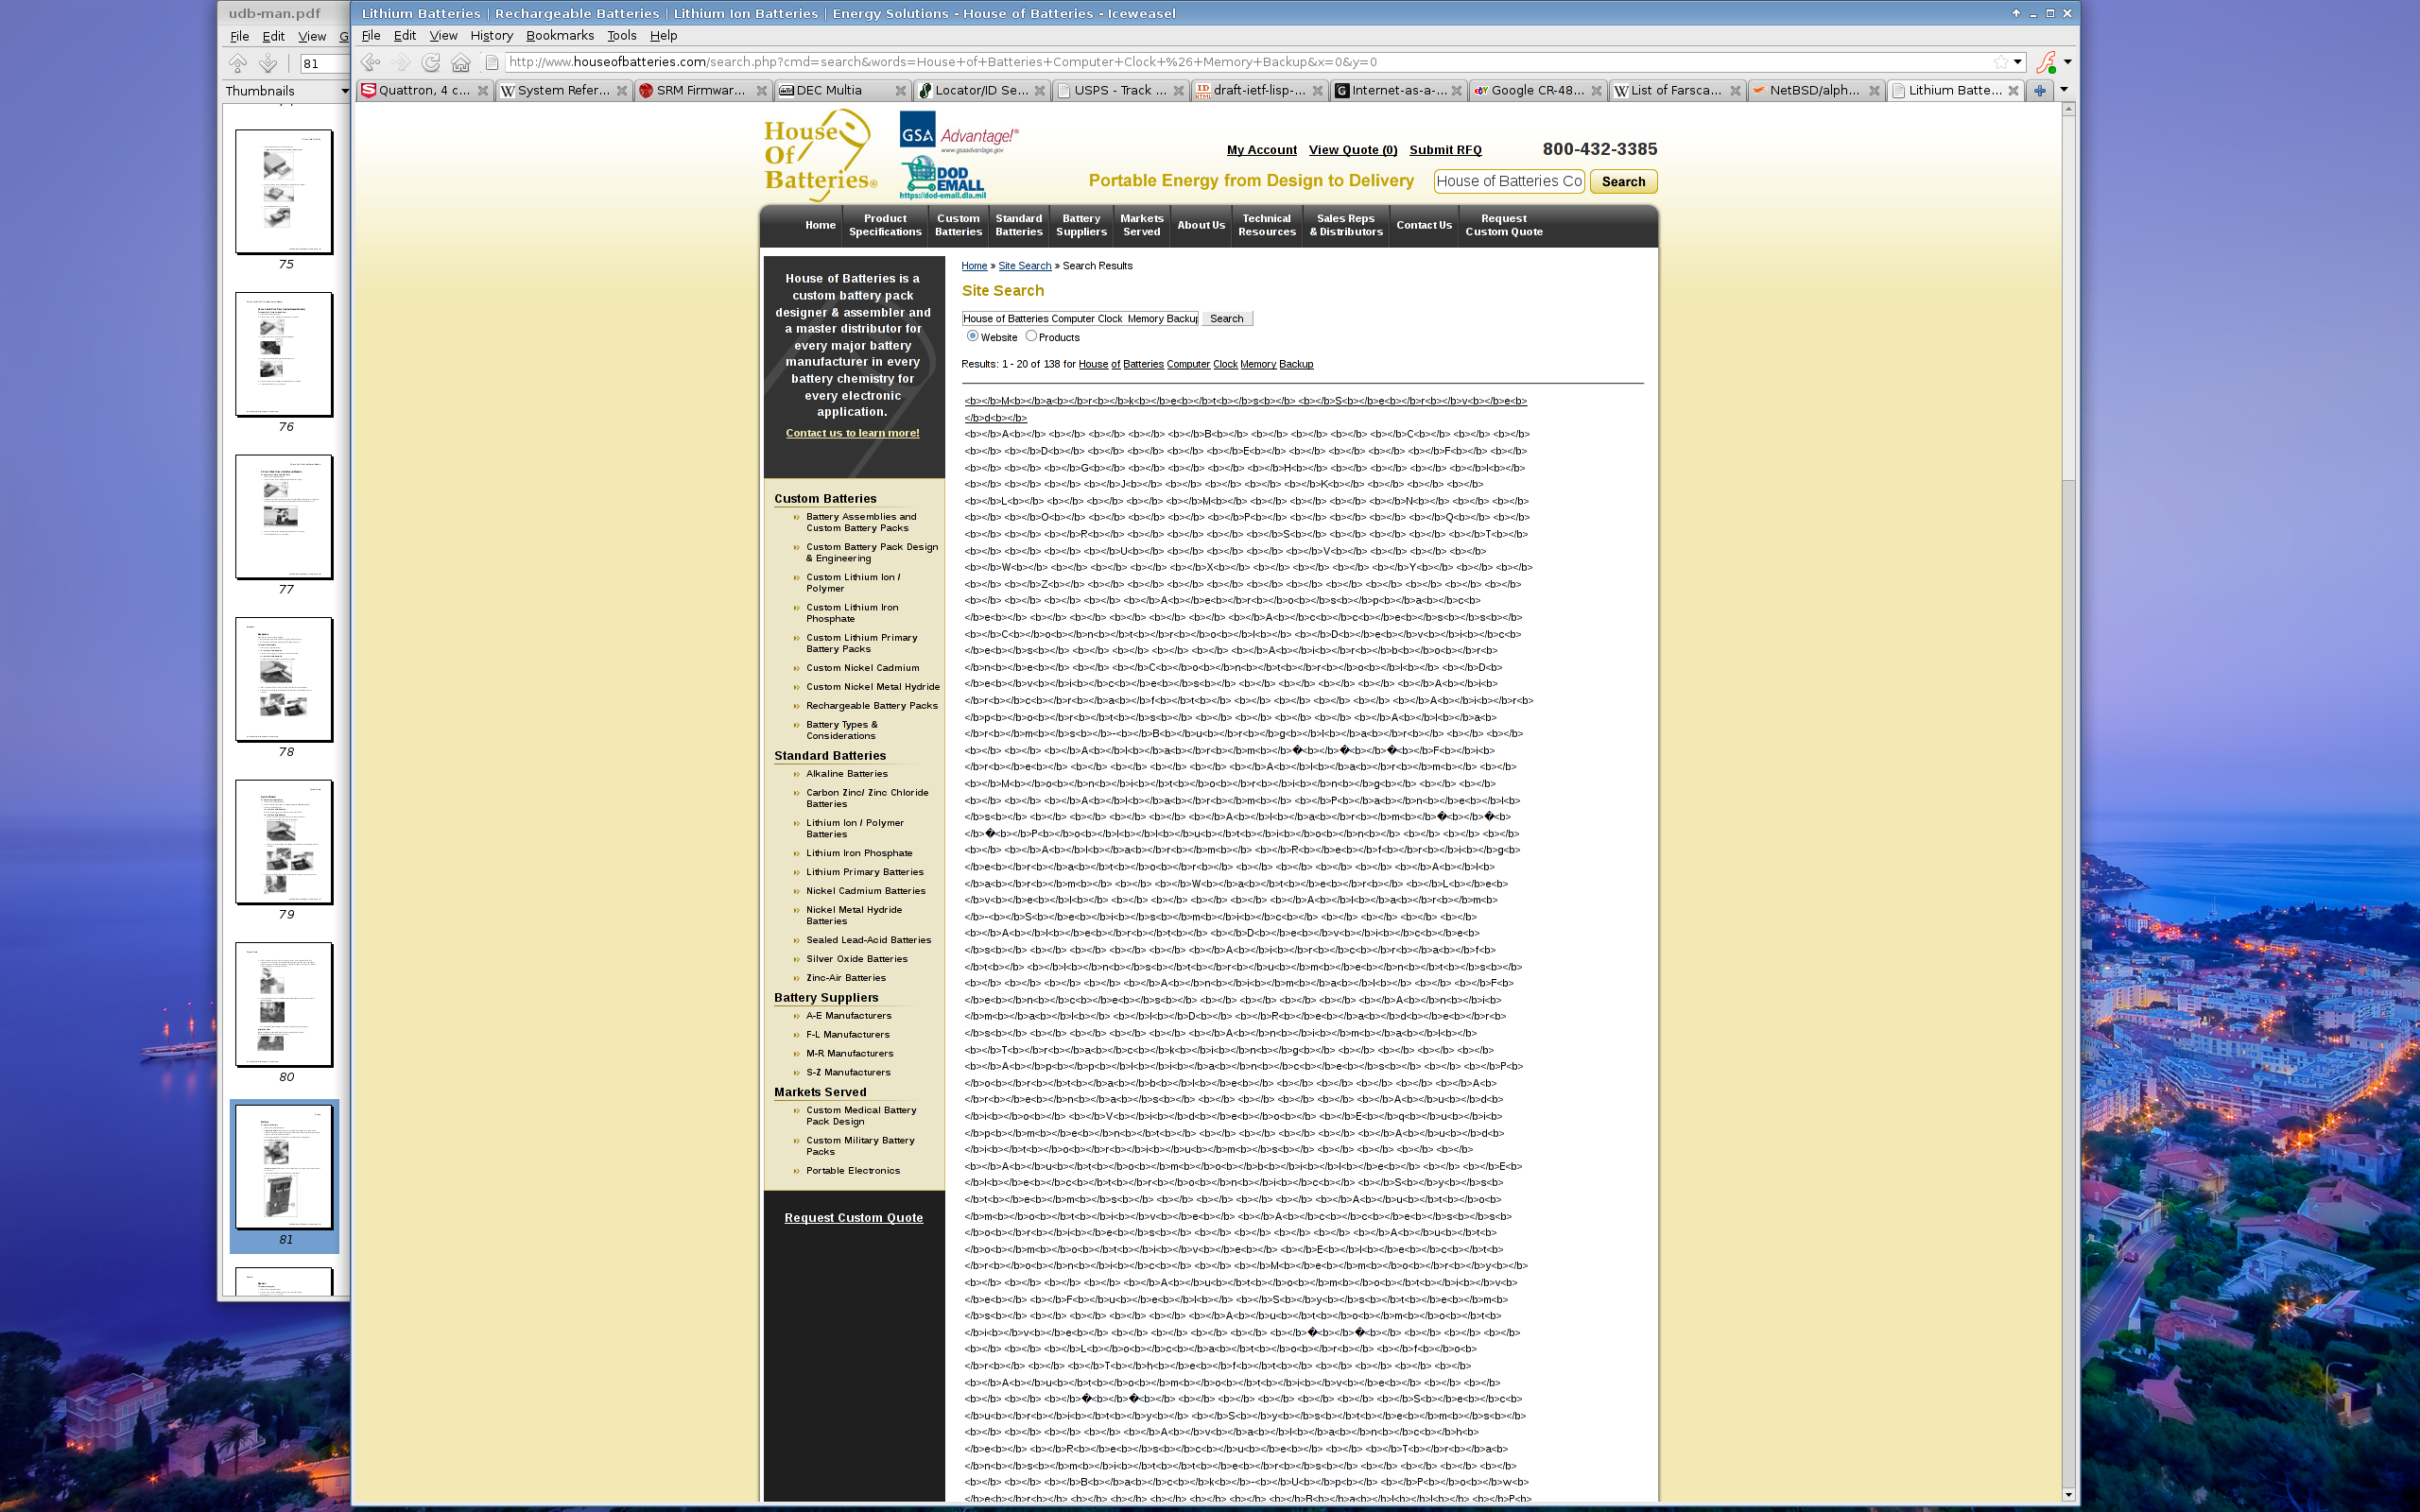
Task: Click the Site Search breadcrumb link
Action: (1024, 266)
